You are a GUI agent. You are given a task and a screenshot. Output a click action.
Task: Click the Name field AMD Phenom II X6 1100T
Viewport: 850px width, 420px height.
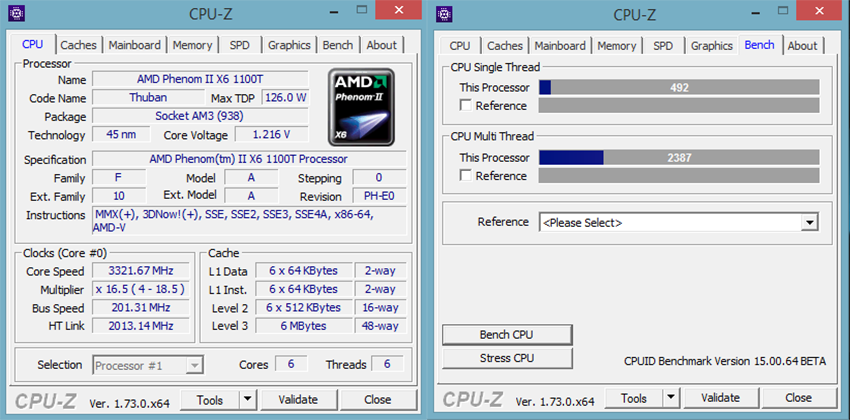pos(200,79)
